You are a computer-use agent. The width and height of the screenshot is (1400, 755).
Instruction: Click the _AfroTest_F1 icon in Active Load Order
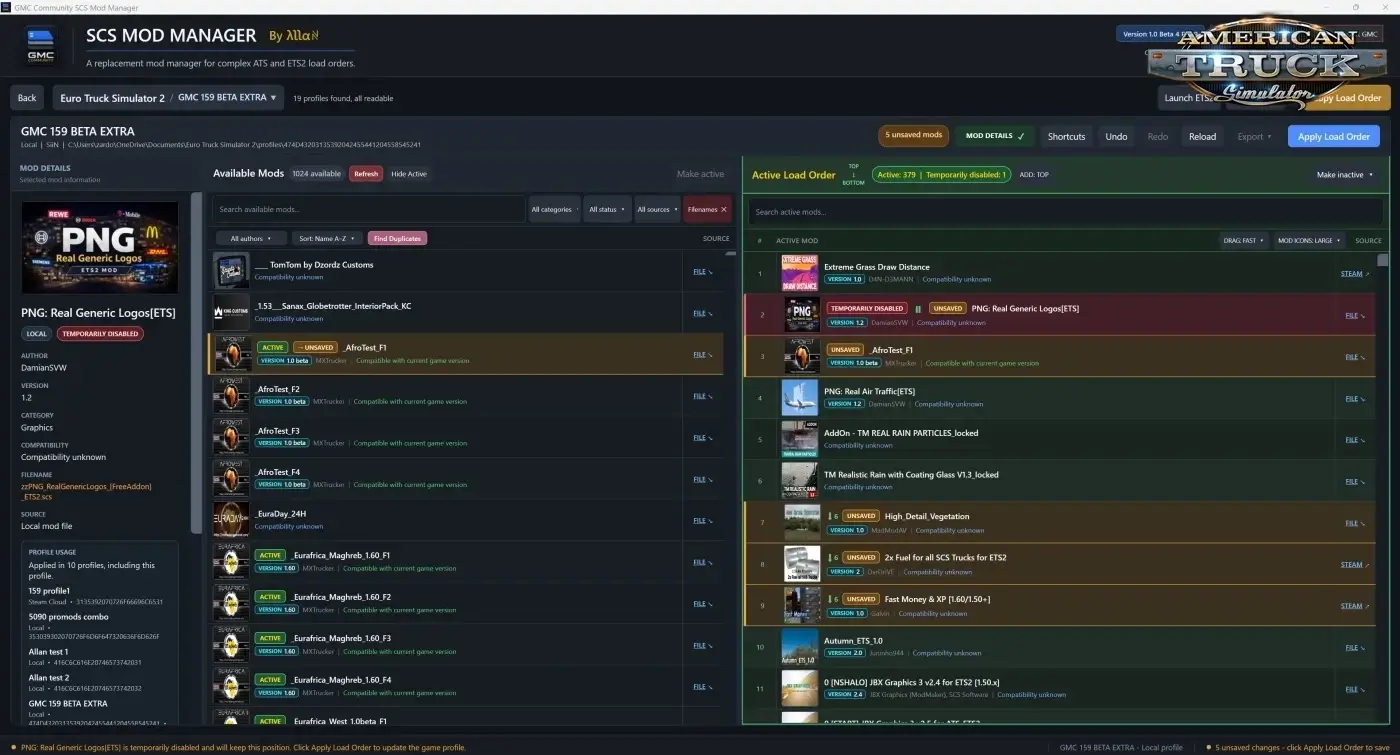pos(802,356)
